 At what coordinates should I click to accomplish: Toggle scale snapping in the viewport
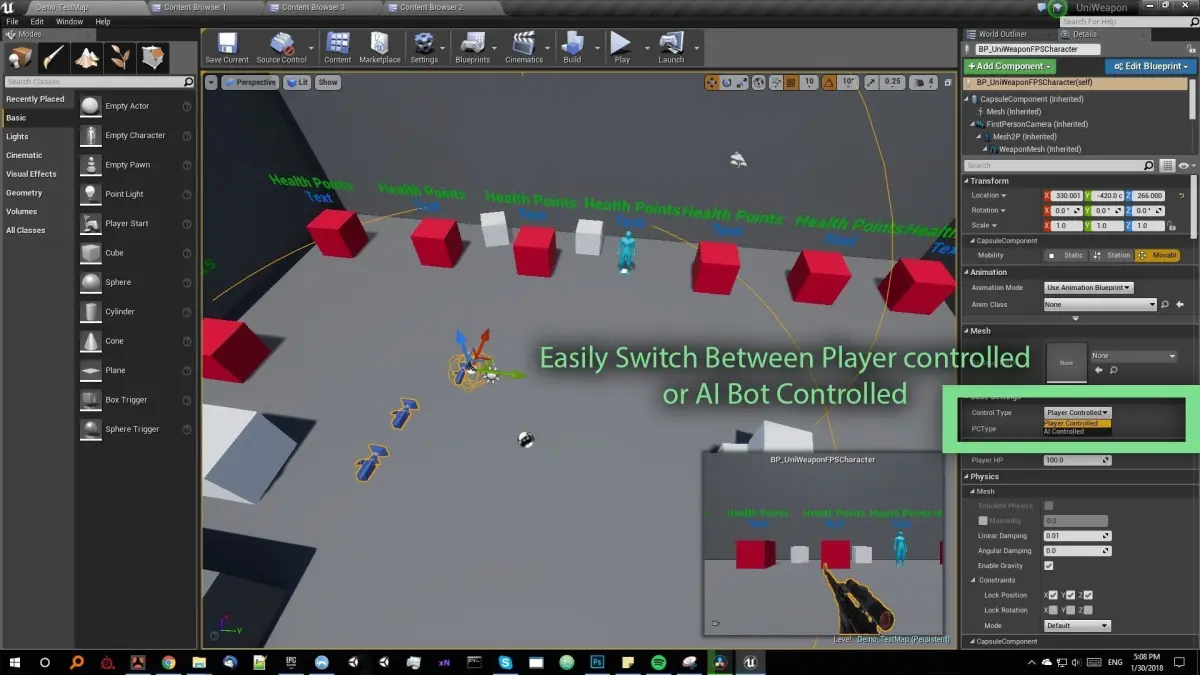(x=872, y=82)
